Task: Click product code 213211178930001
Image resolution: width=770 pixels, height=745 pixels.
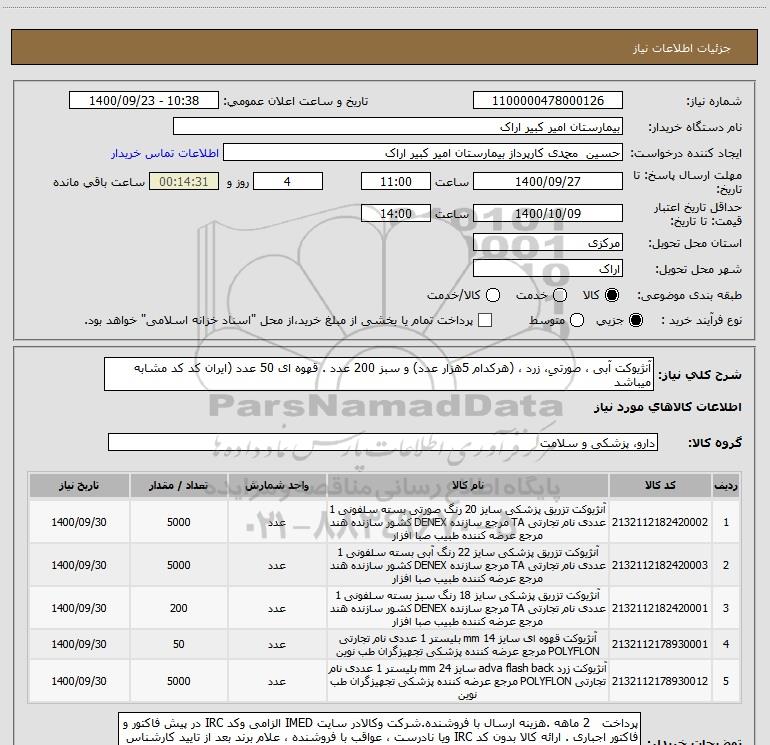Action: pyautogui.click(x=660, y=644)
